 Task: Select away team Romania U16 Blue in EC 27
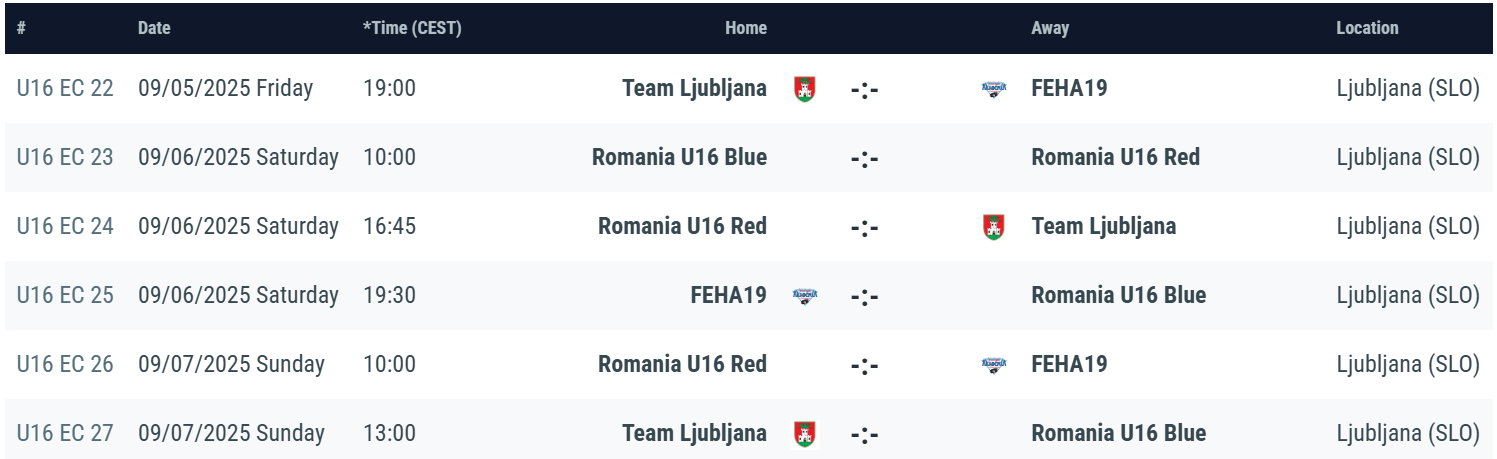tap(1118, 433)
